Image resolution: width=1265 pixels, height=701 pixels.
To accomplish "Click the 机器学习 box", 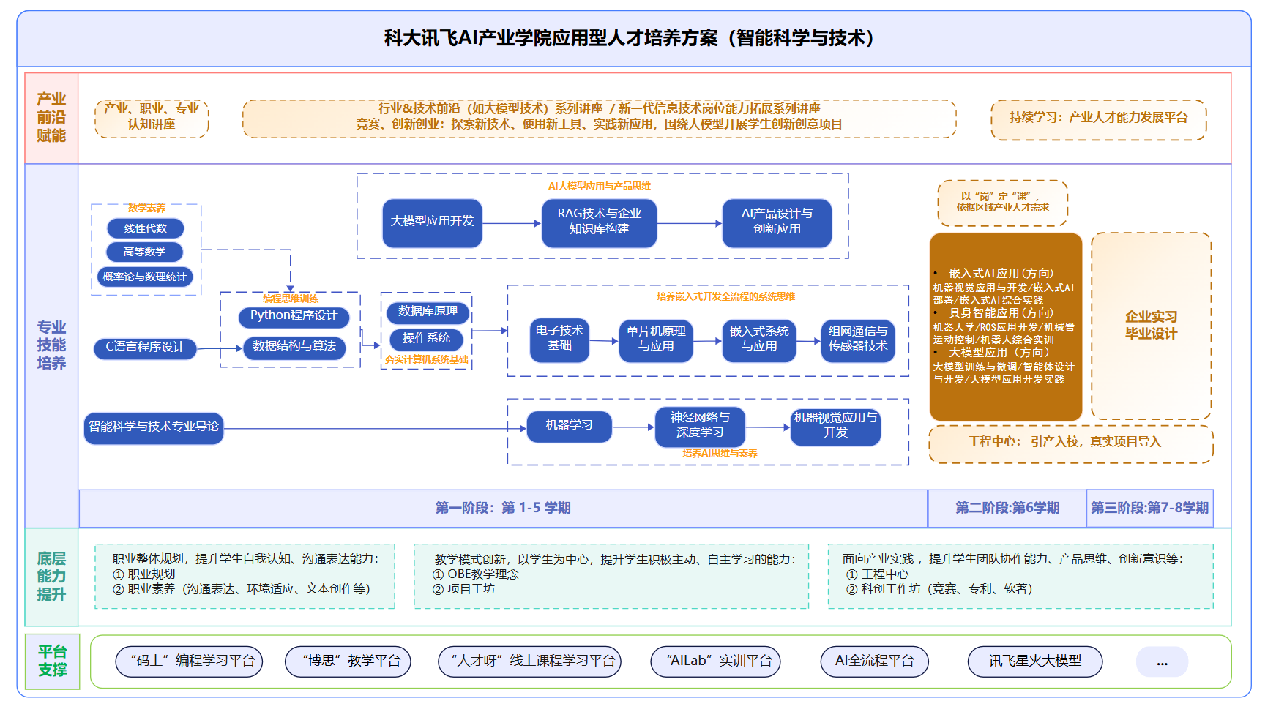I will tap(569, 427).
